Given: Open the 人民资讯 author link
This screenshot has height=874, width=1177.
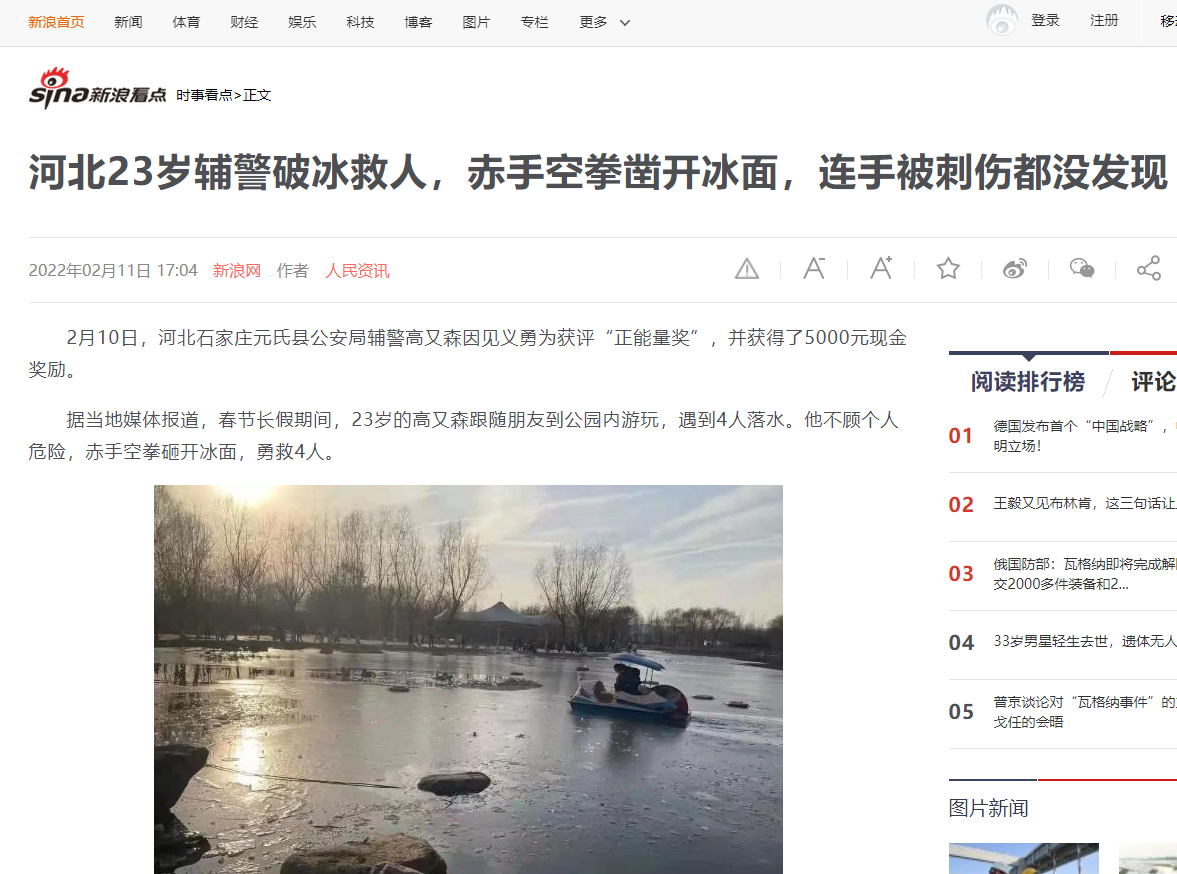Looking at the screenshot, I should (357, 271).
